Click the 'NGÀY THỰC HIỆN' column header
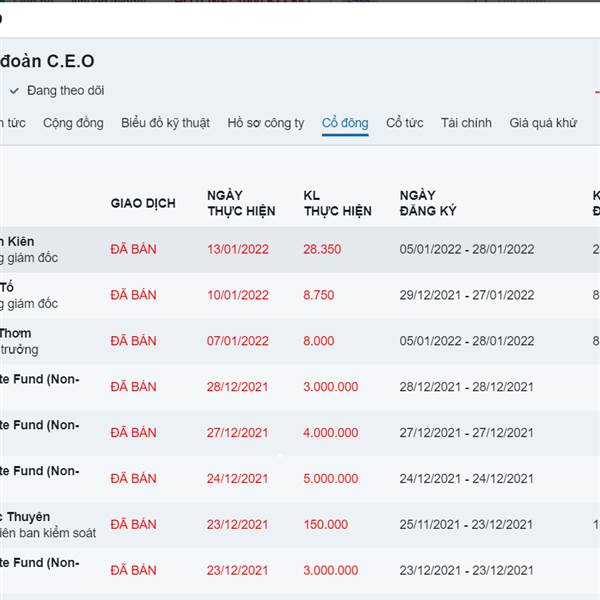The image size is (600, 600). click(x=241, y=203)
